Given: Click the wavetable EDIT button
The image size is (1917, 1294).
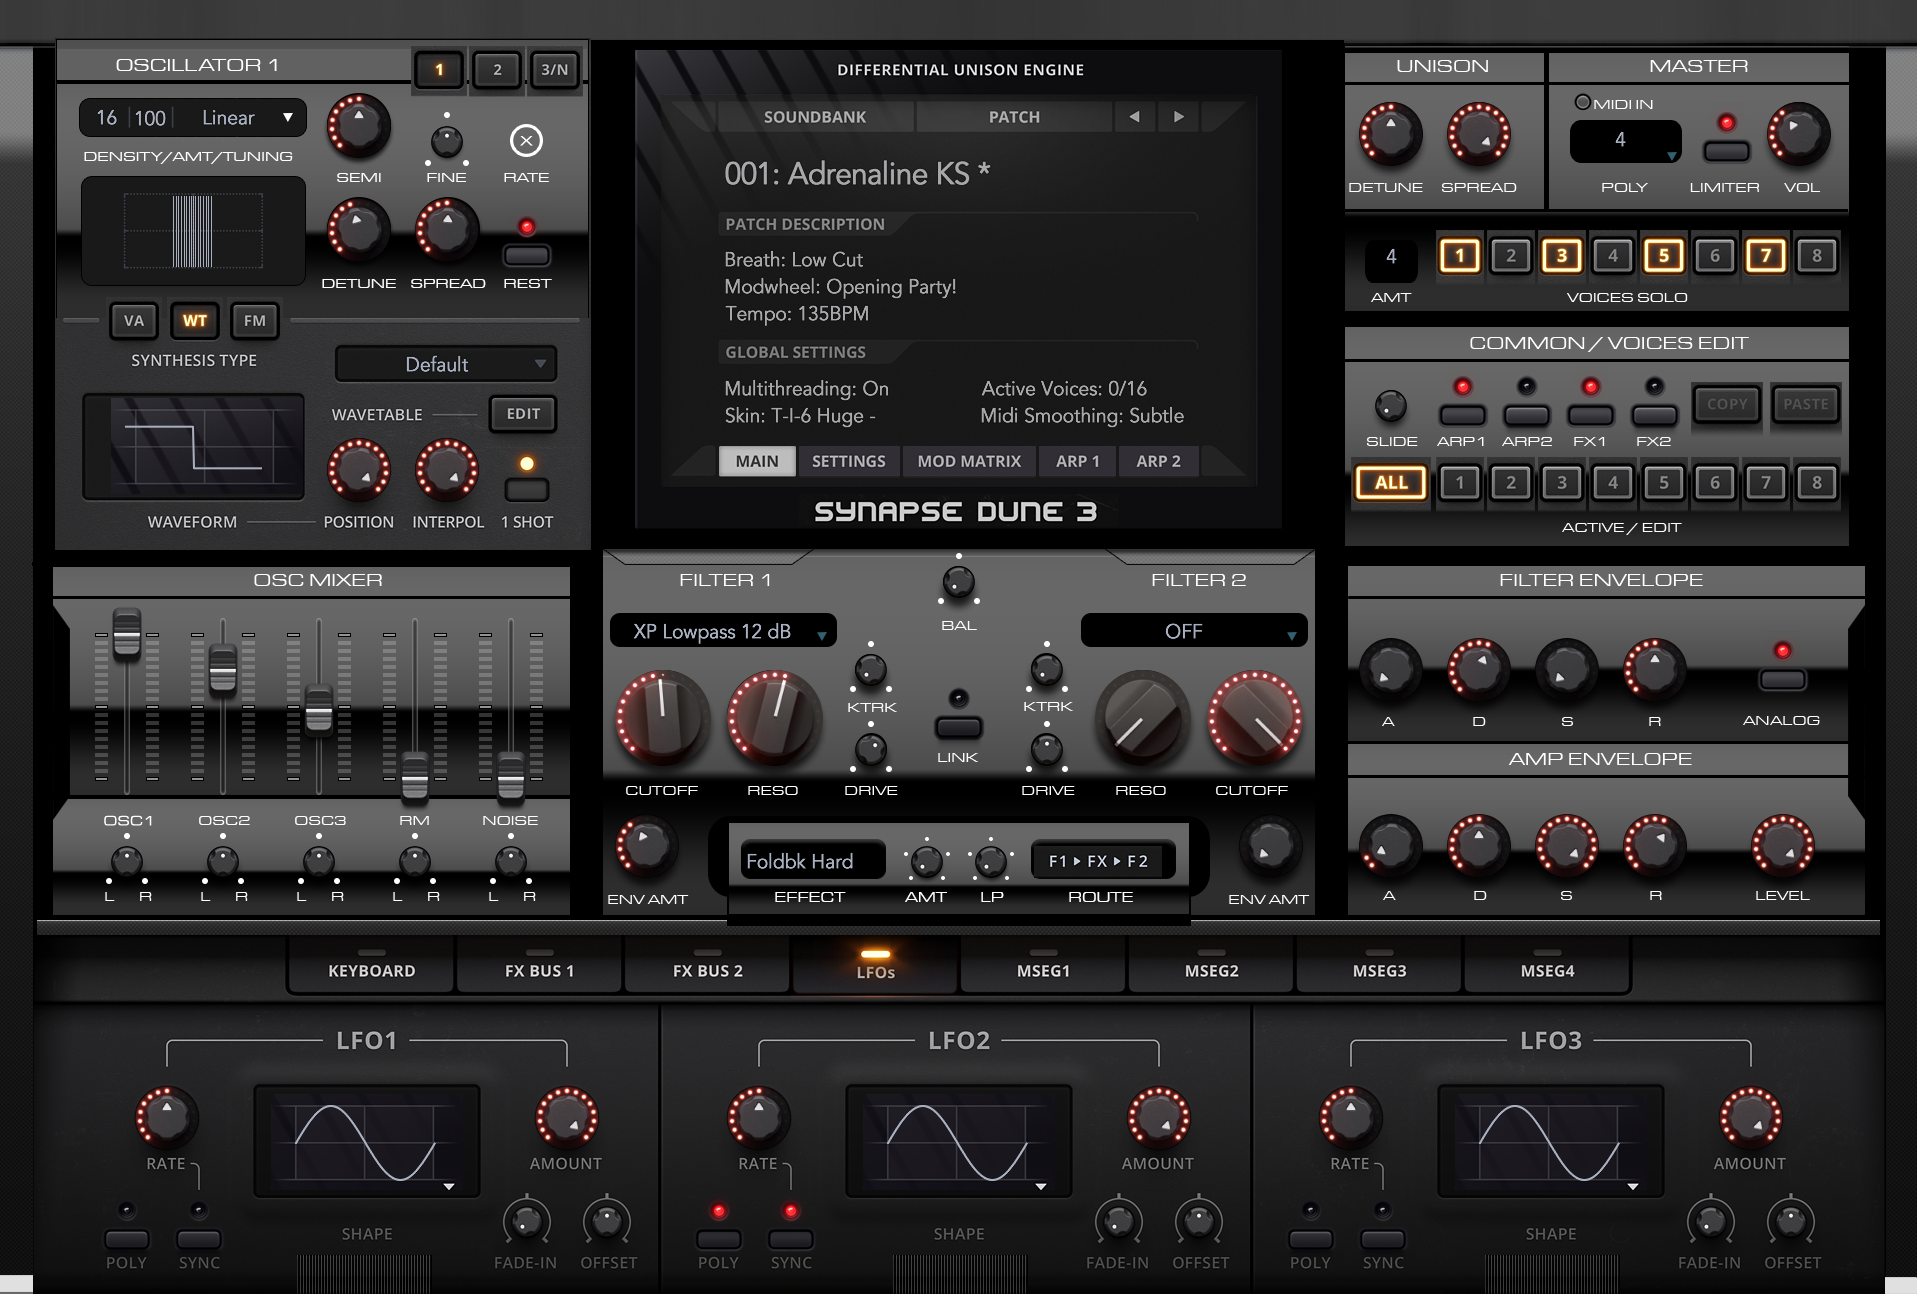Looking at the screenshot, I should 523,414.
